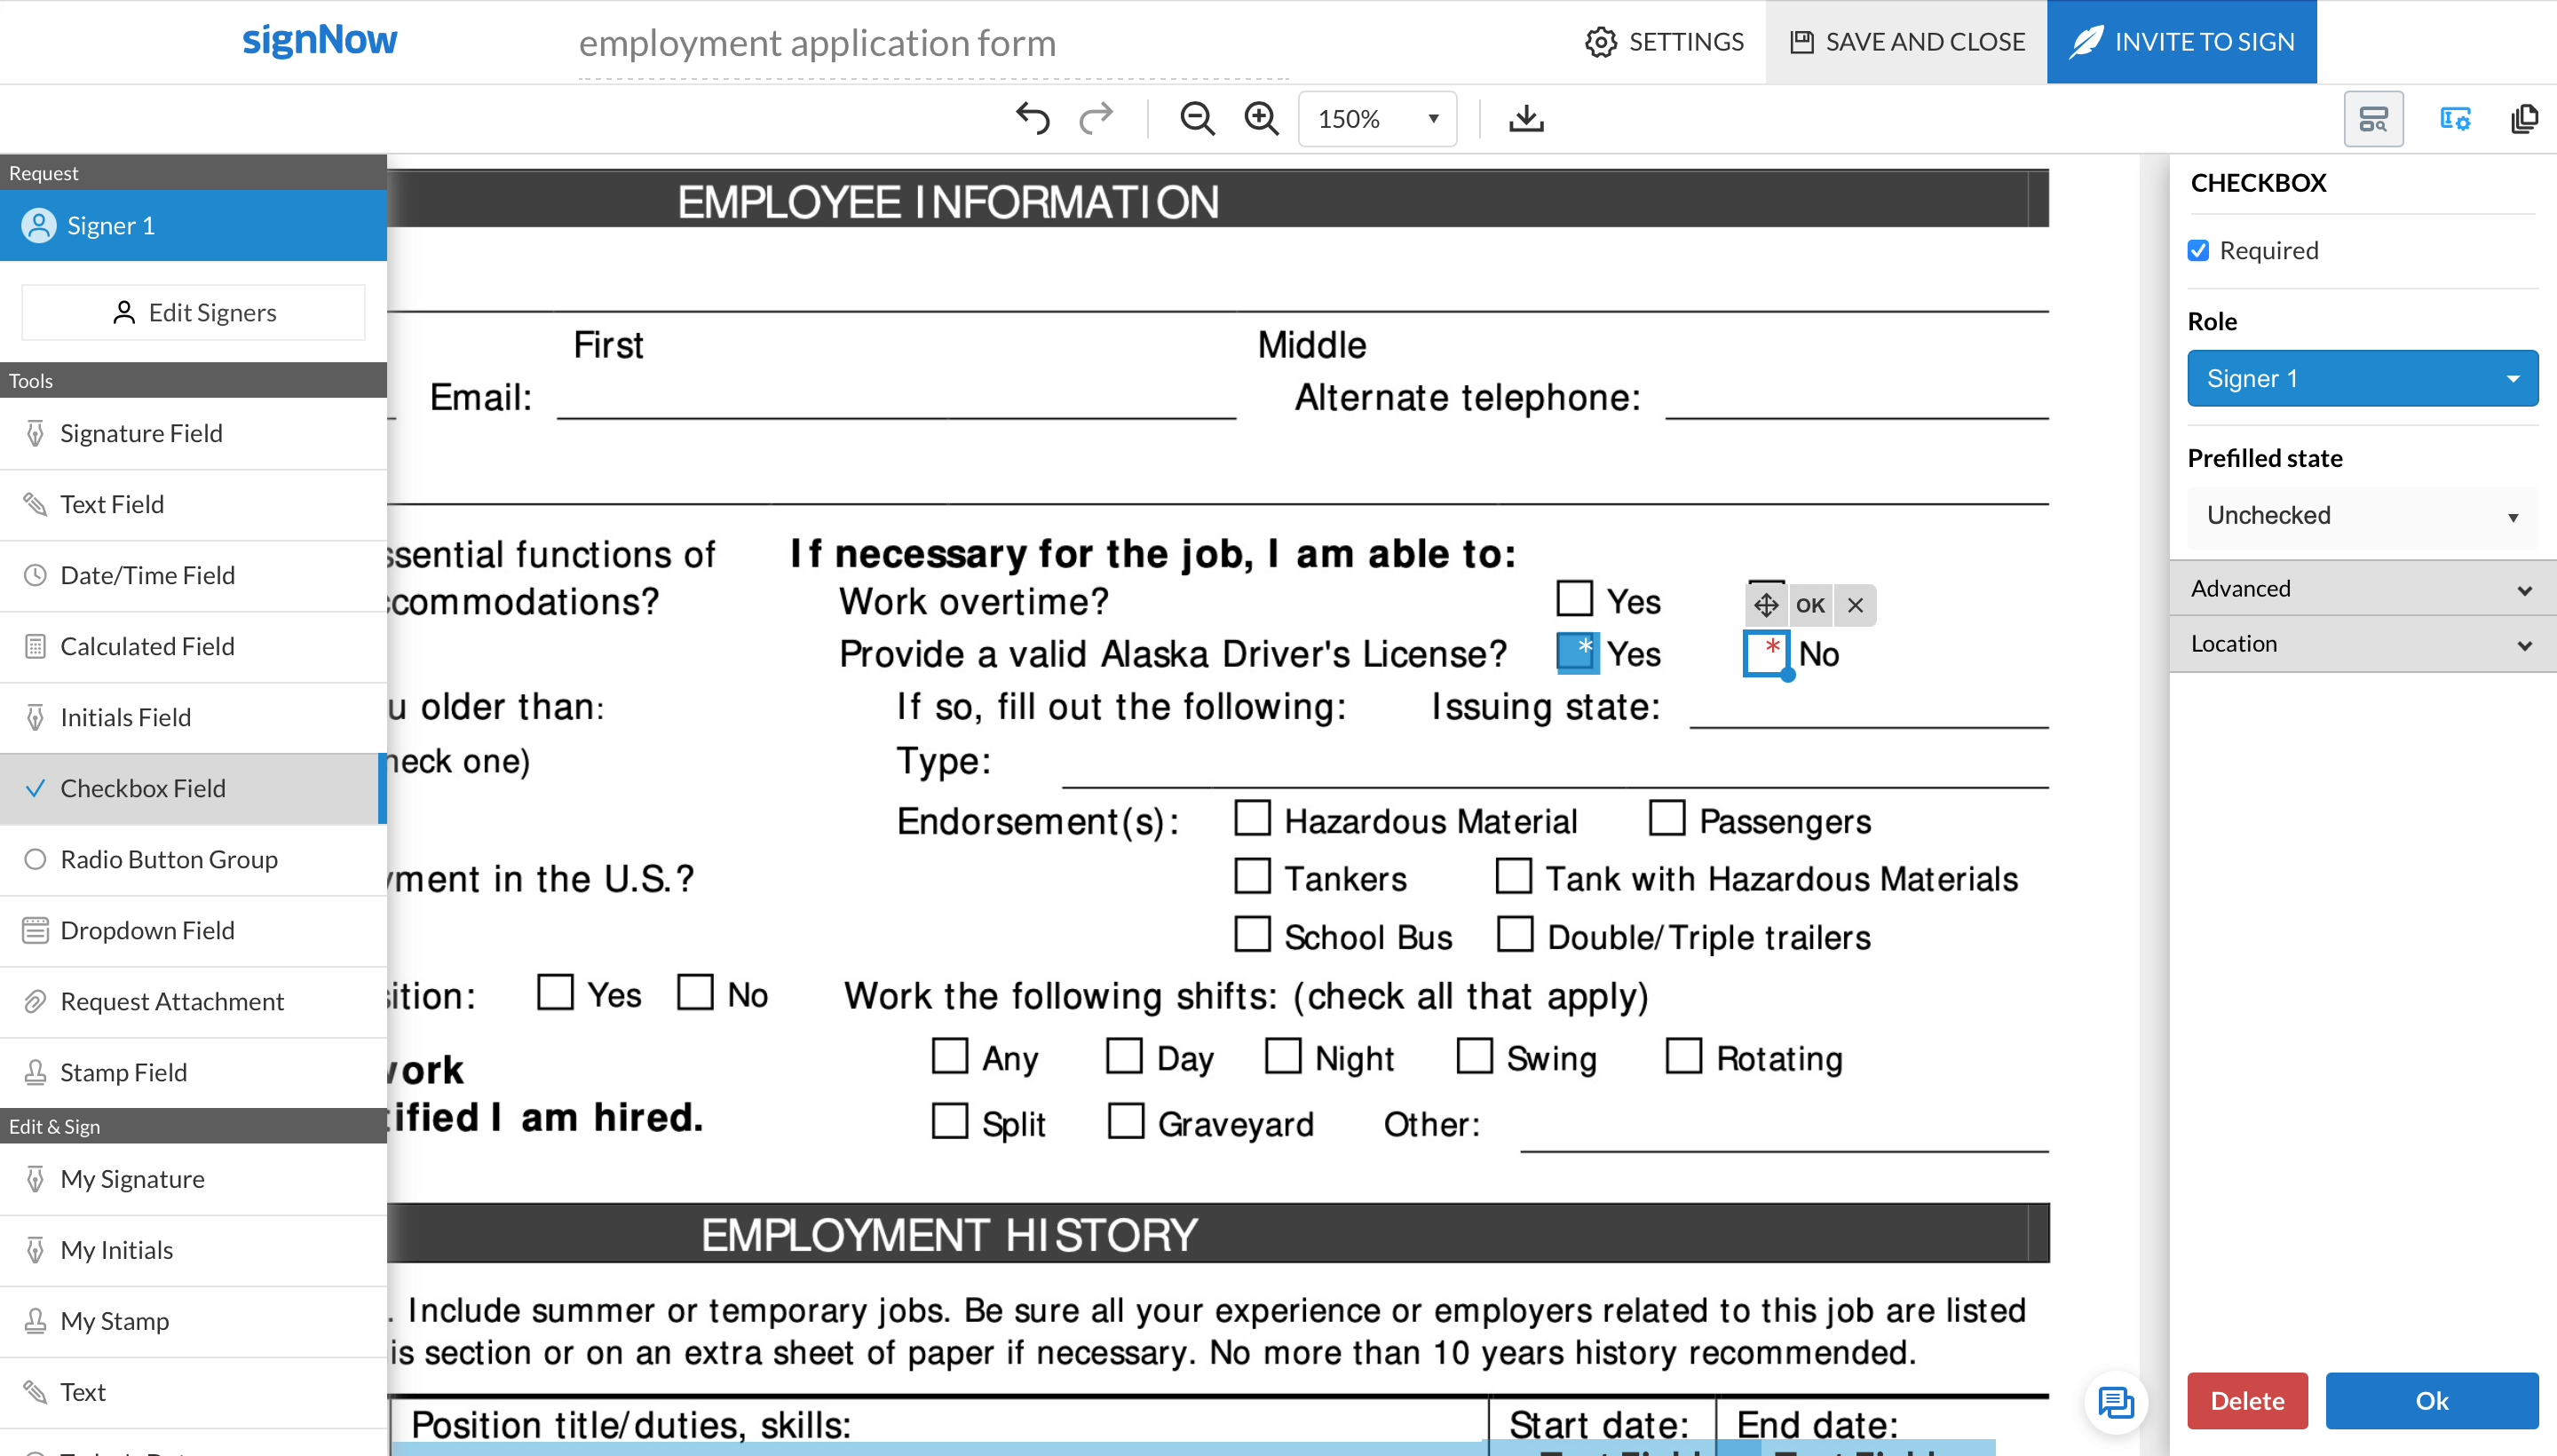
Task: Click the undo arrow icon
Action: (1033, 118)
